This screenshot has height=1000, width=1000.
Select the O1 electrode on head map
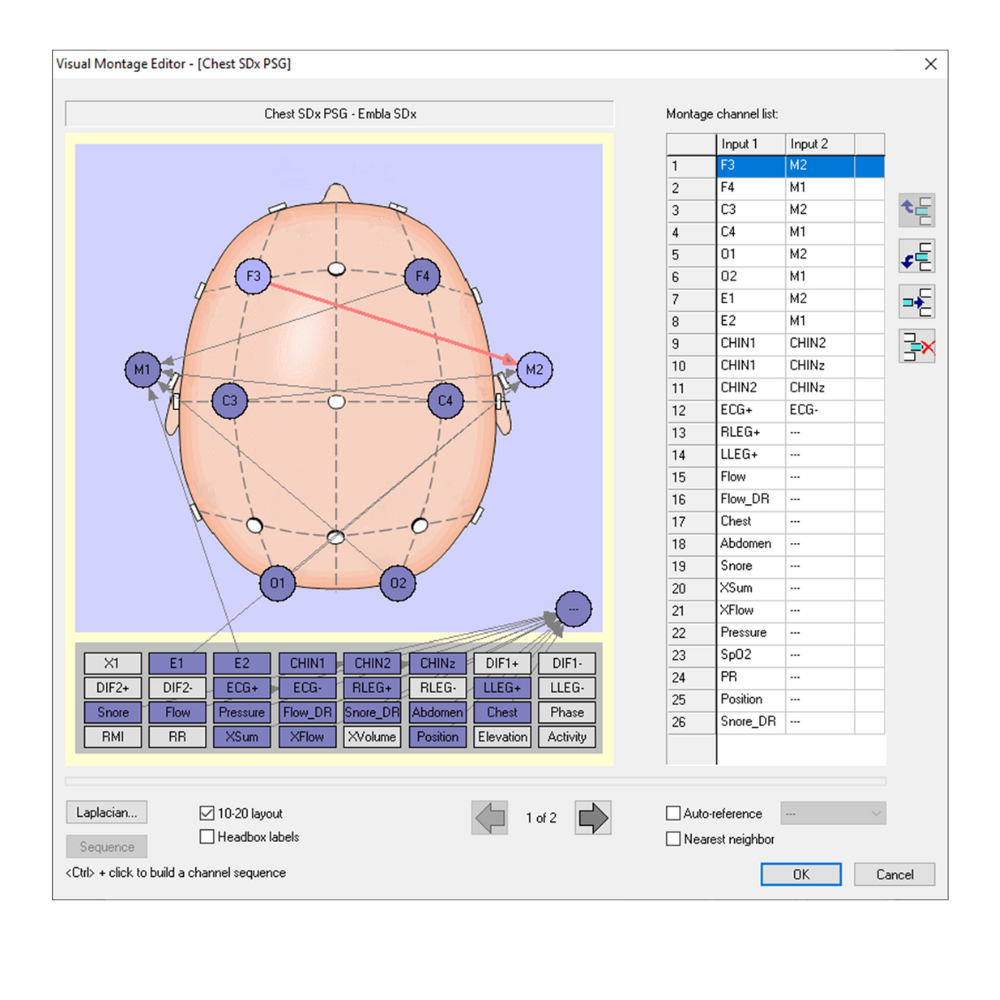point(277,583)
